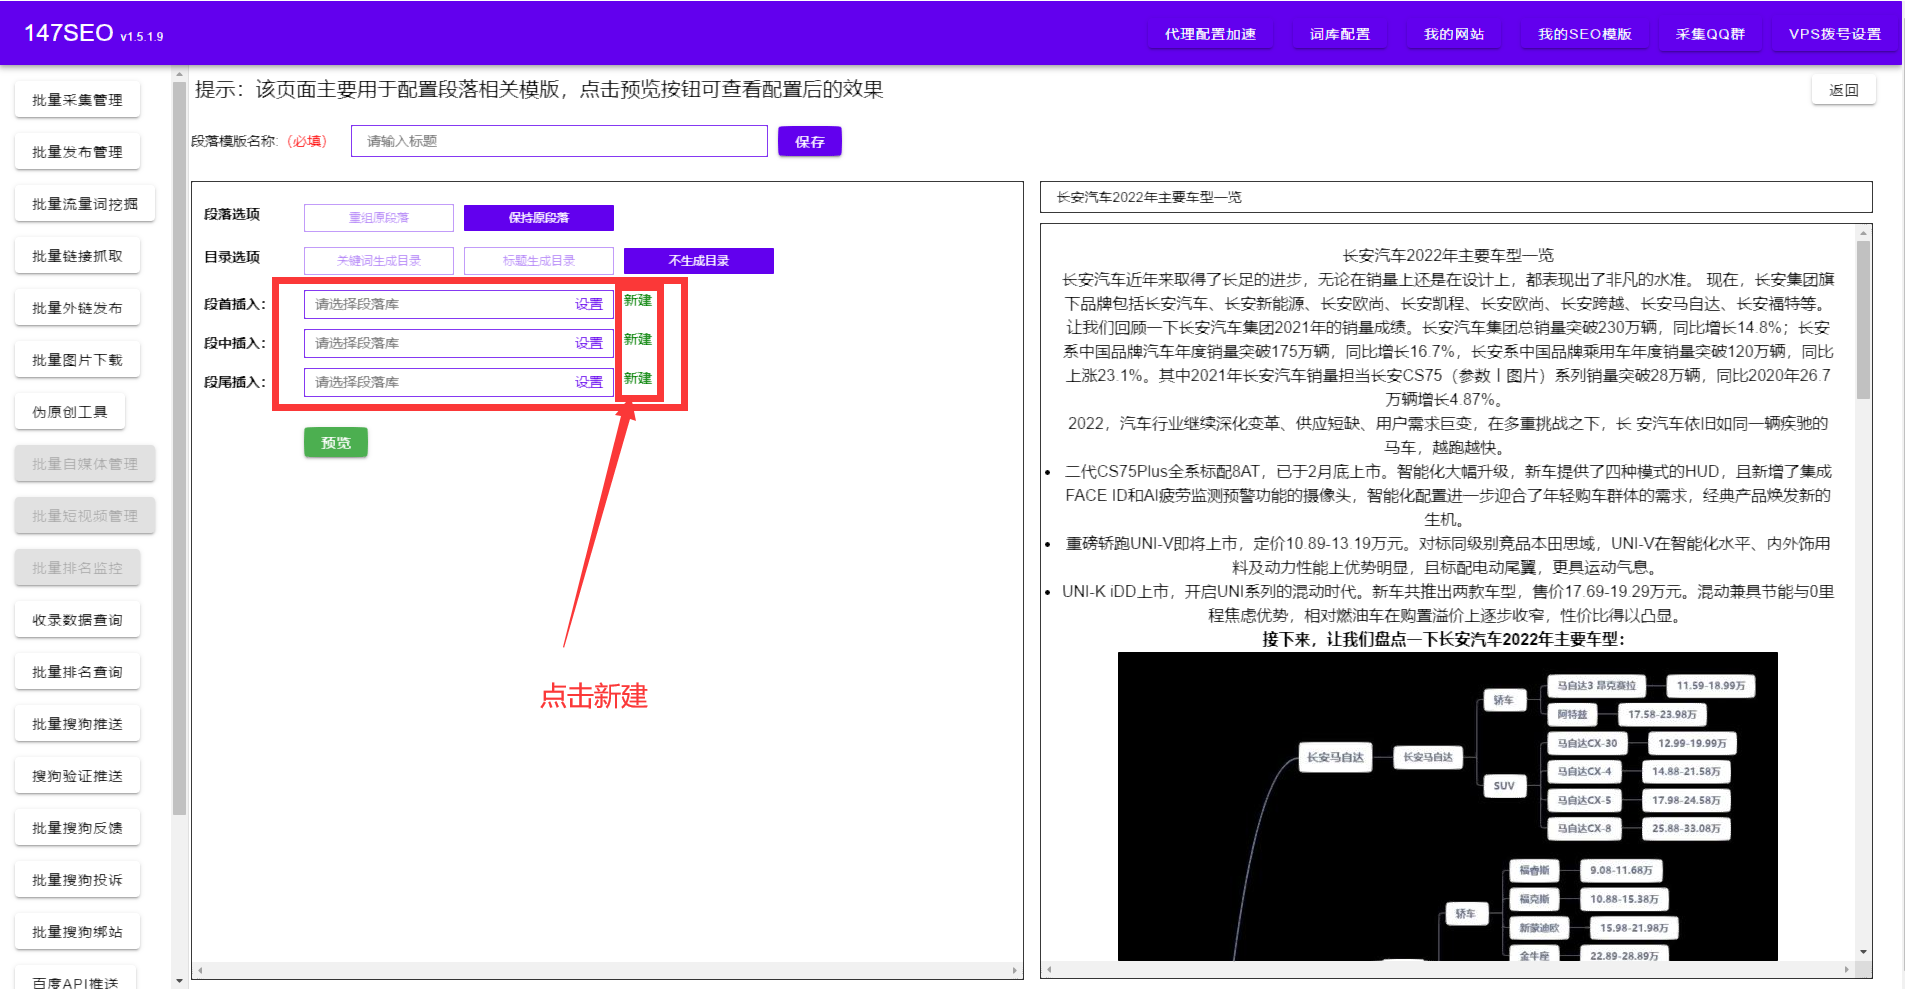Click the 147SEO logo title
The image size is (1905, 989).
[x=68, y=33]
